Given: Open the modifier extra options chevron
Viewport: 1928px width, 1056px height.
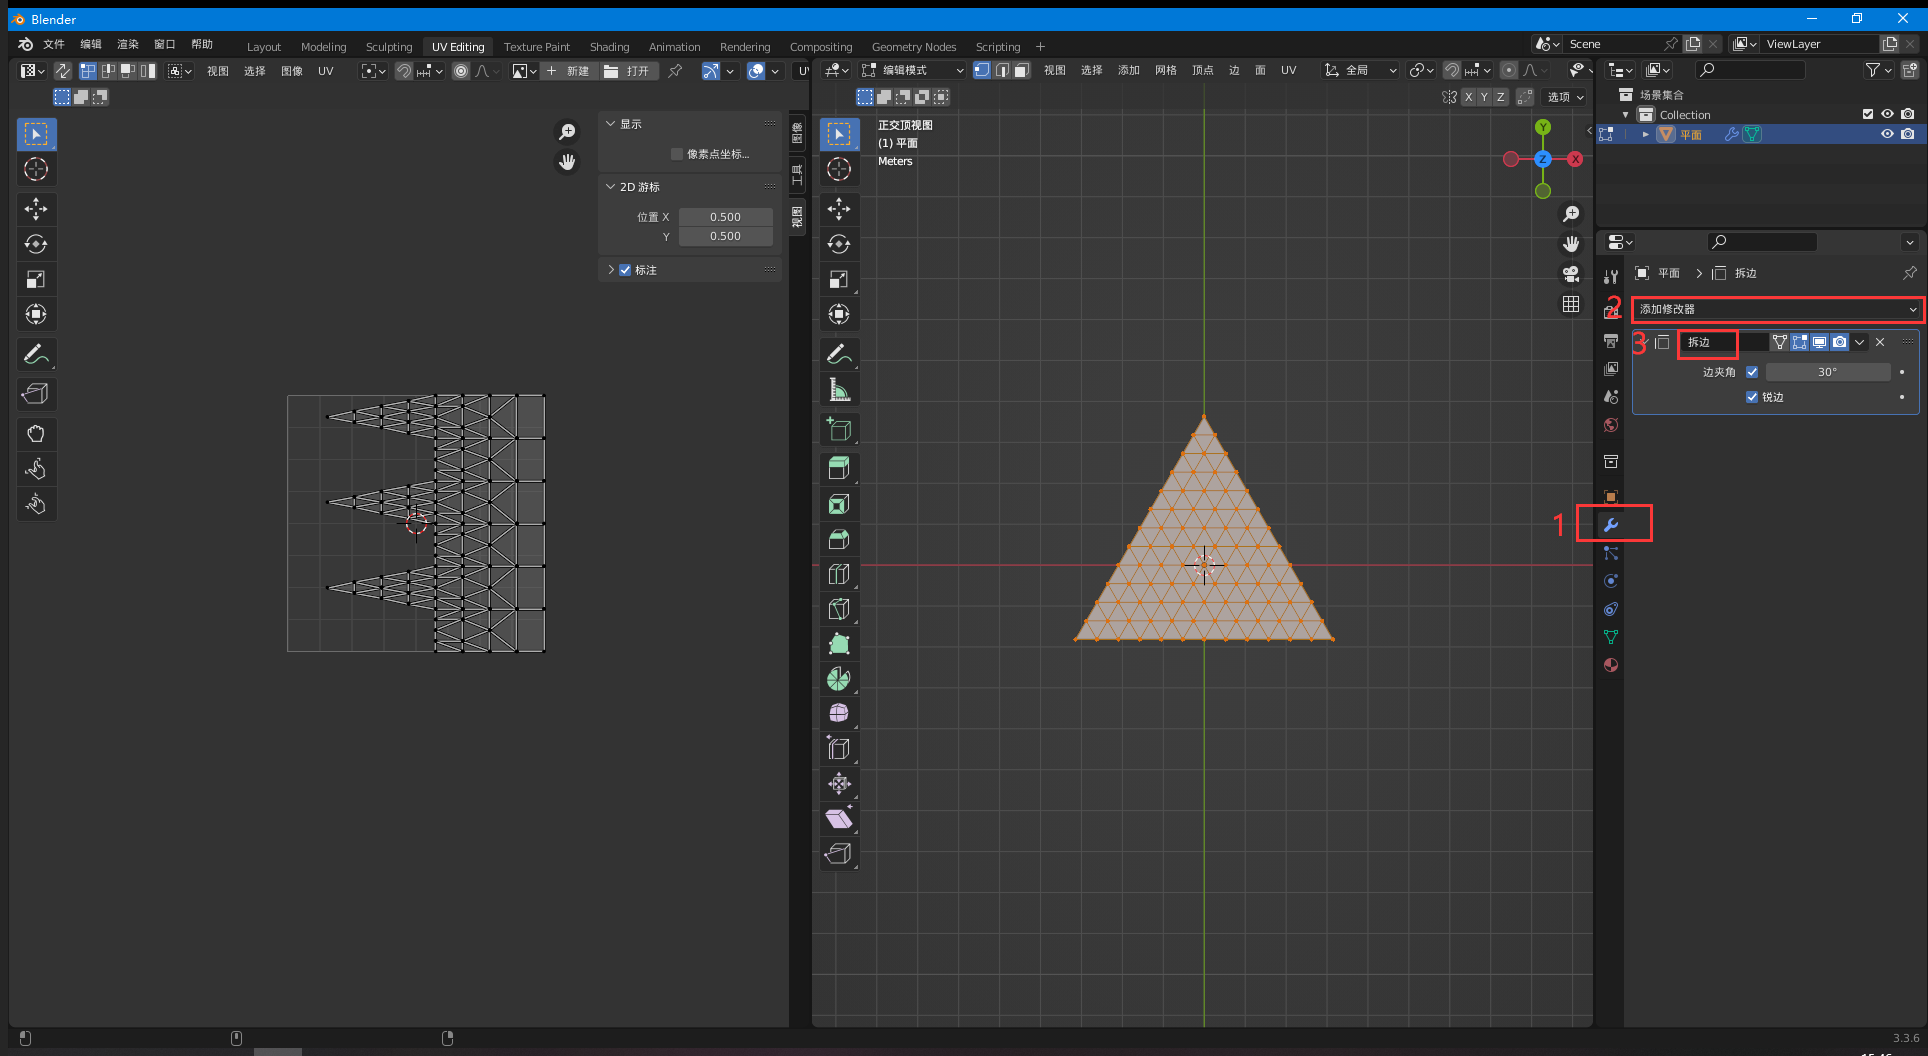Looking at the screenshot, I should [x=1860, y=342].
